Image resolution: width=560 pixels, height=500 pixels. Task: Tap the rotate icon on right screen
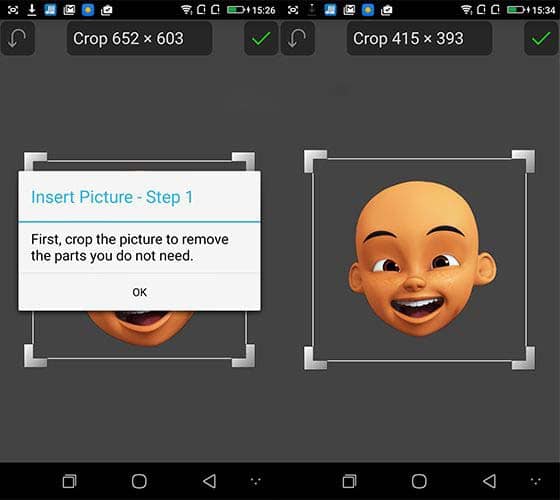pos(298,38)
